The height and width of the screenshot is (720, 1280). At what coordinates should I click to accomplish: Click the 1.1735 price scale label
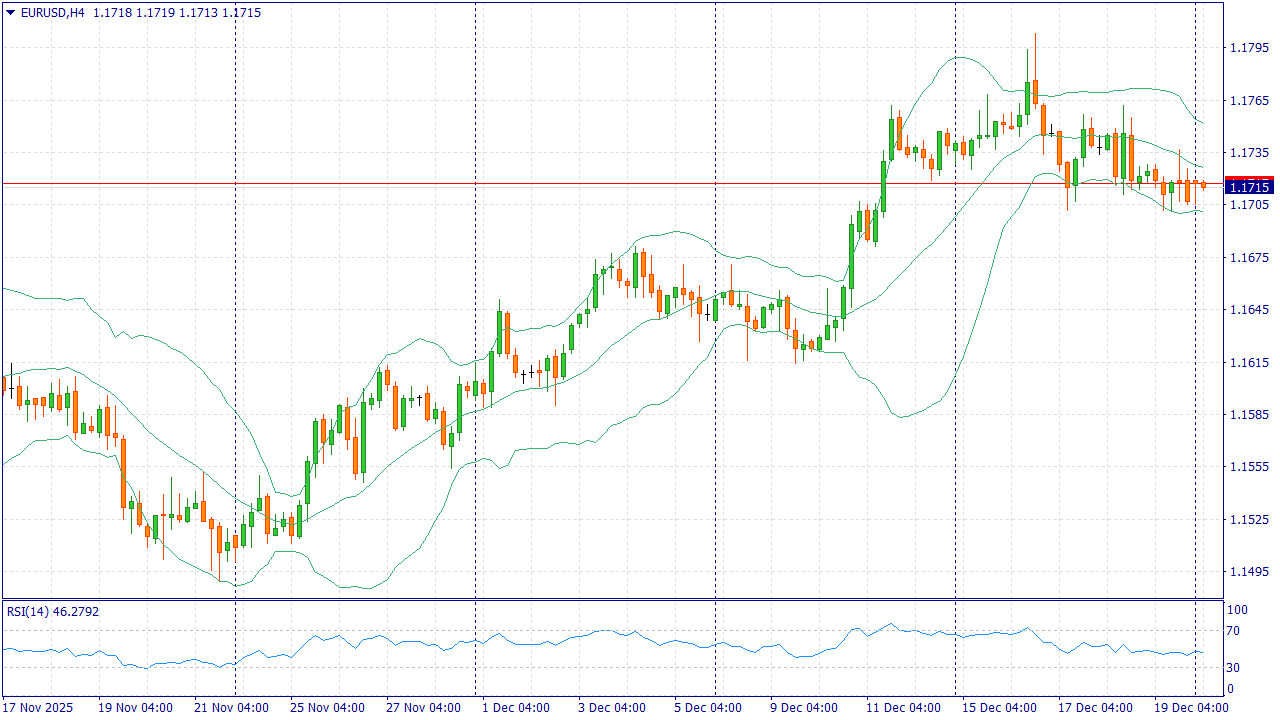(x=1249, y=153)
